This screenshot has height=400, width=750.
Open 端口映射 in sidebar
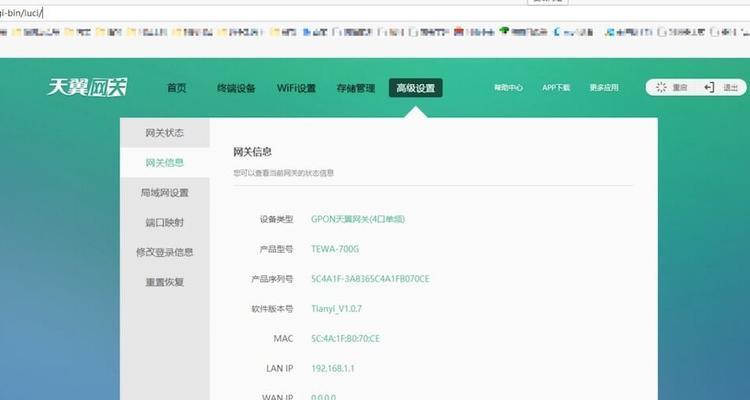(x=165, y=222)
